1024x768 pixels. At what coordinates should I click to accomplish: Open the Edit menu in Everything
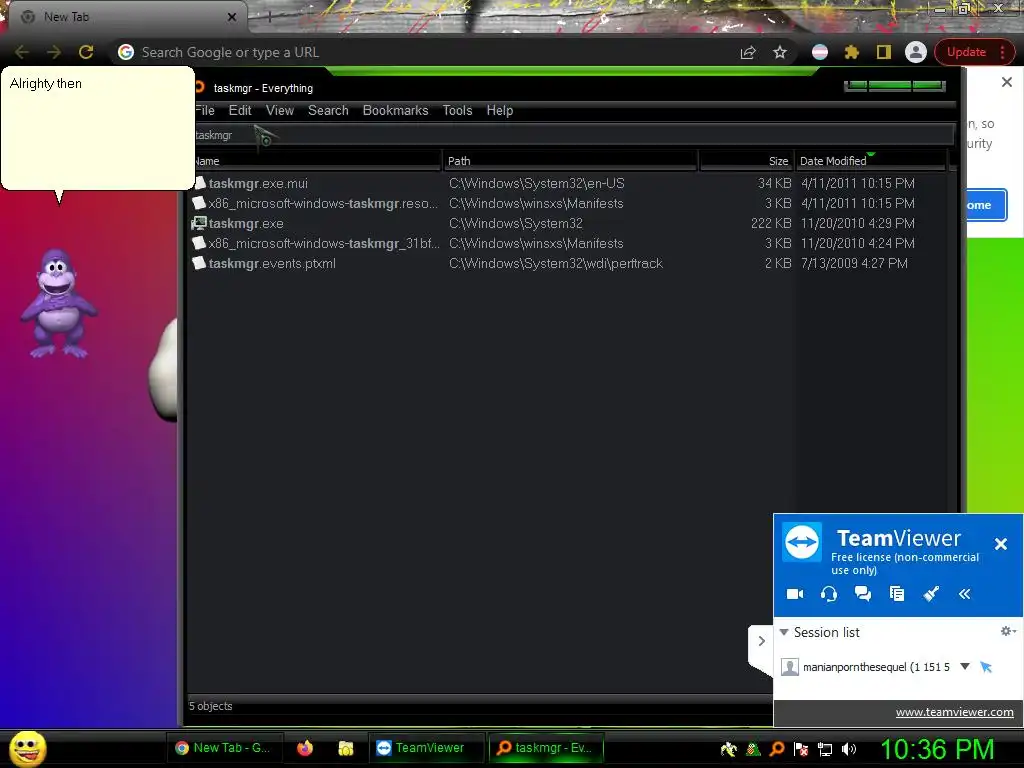[240, 110]
